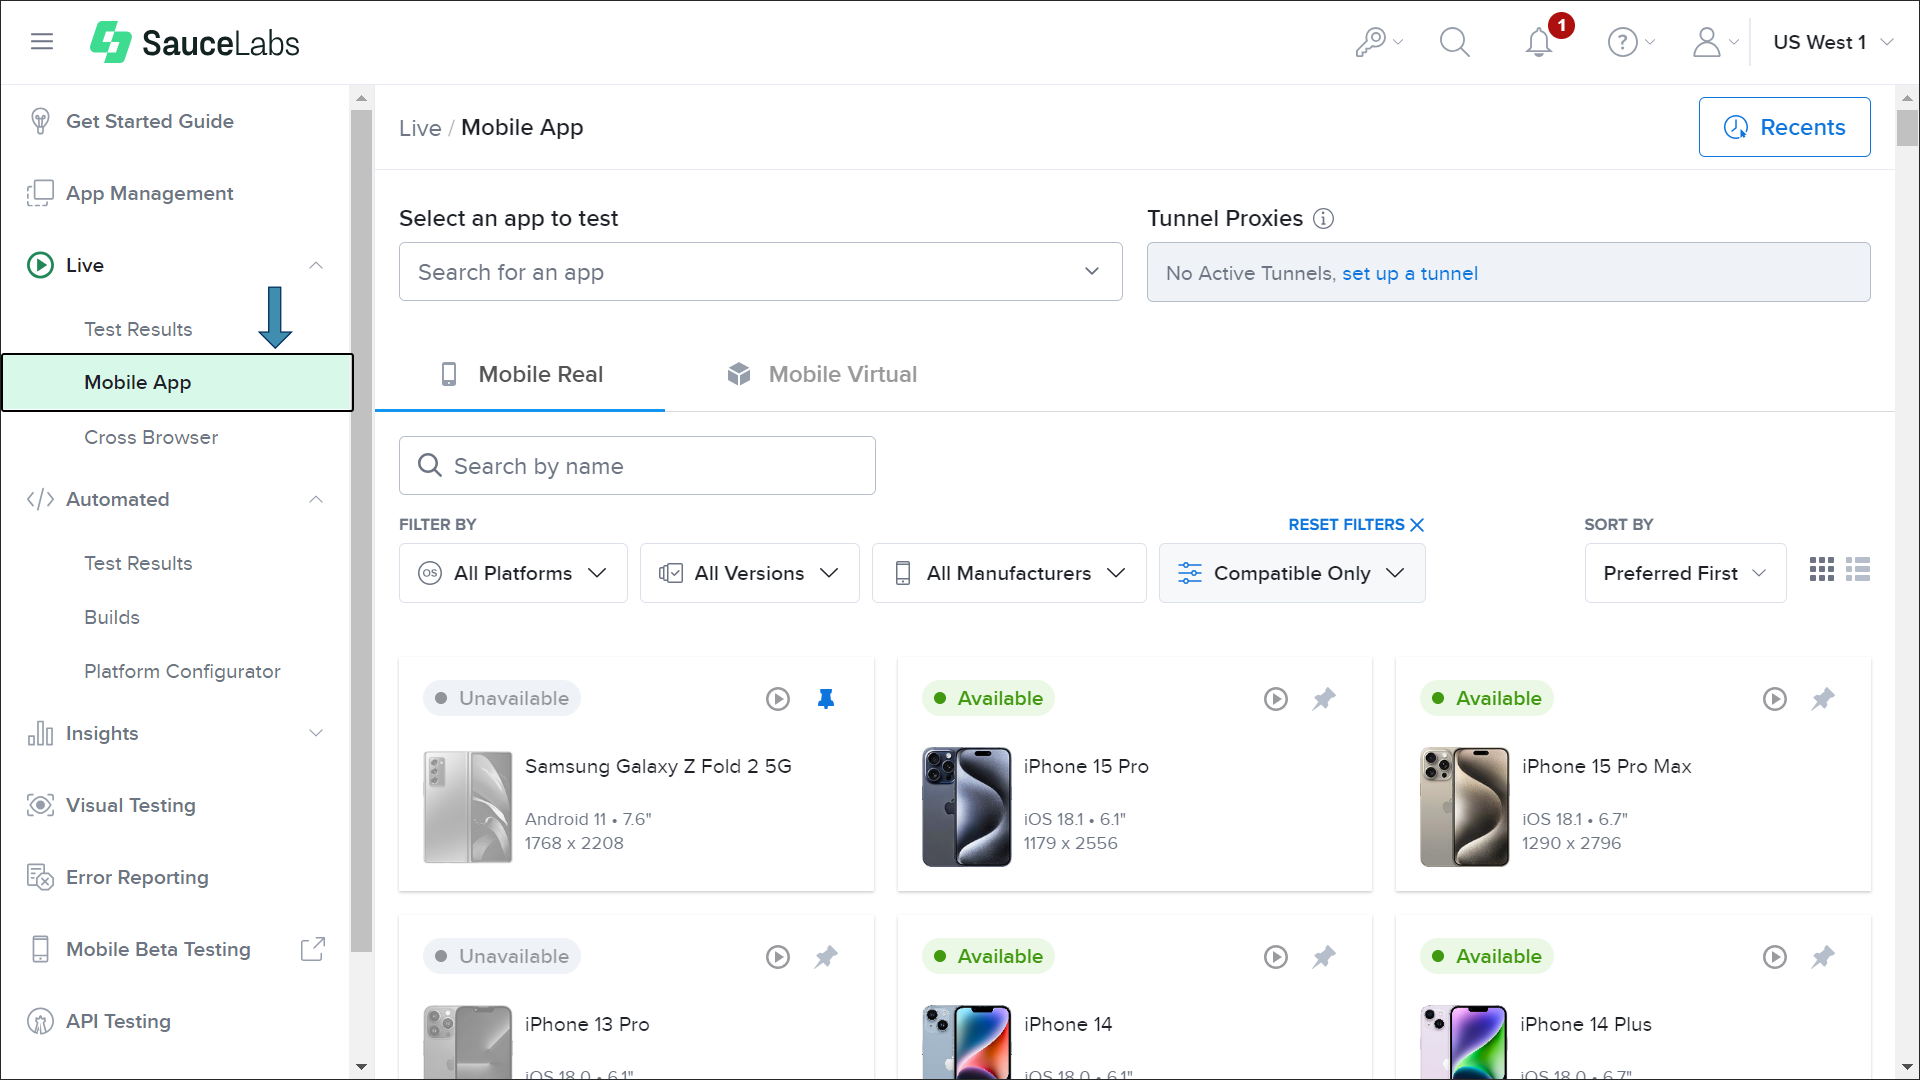Collapse the Automated sidebar section
The height and width of the screenshot is (1080, 1920).
[316, 499]
